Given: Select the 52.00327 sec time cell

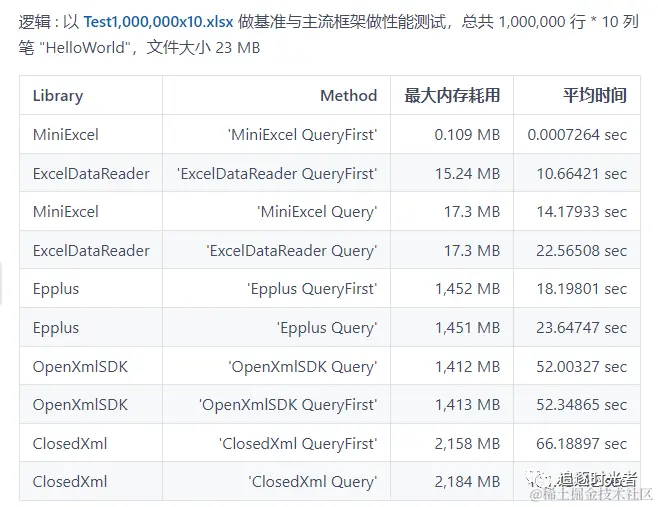Looking at the screenshot, I should pyautogui.click(x=577, y=366).
